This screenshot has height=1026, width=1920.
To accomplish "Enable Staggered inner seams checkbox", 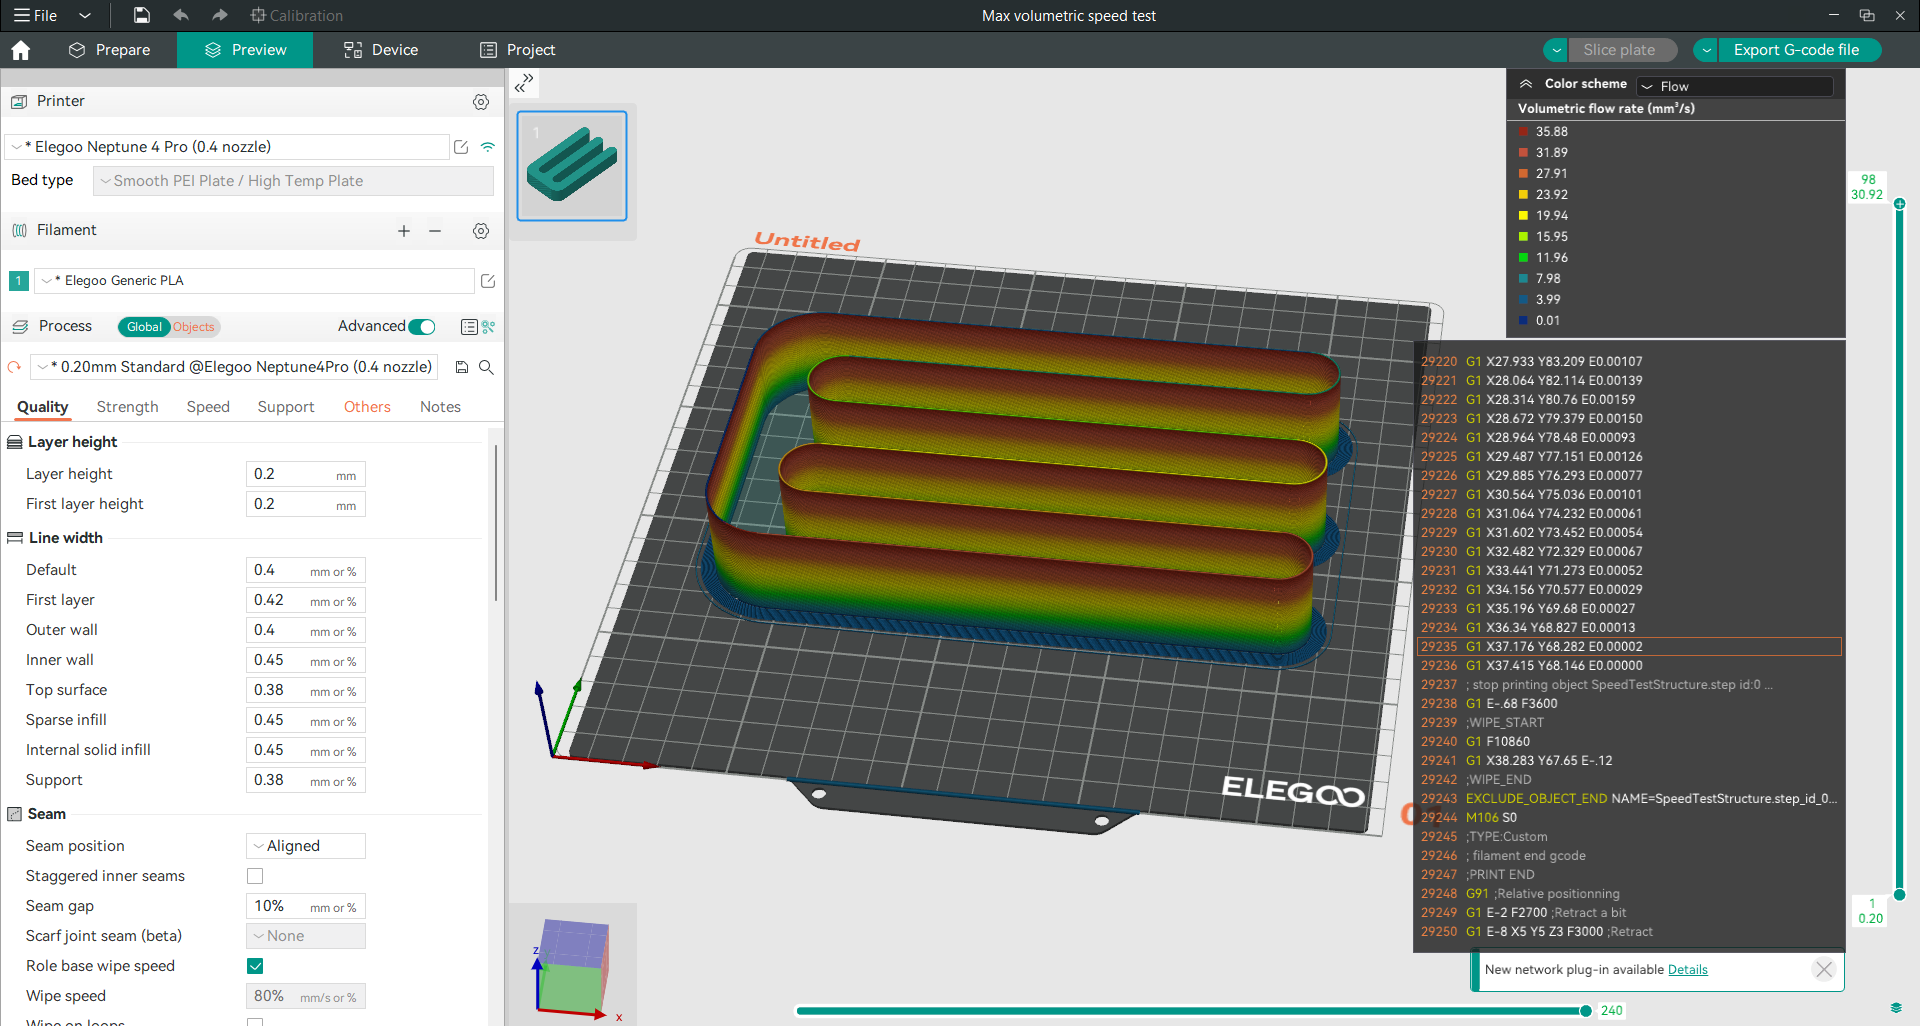I will tap(255, 876).
